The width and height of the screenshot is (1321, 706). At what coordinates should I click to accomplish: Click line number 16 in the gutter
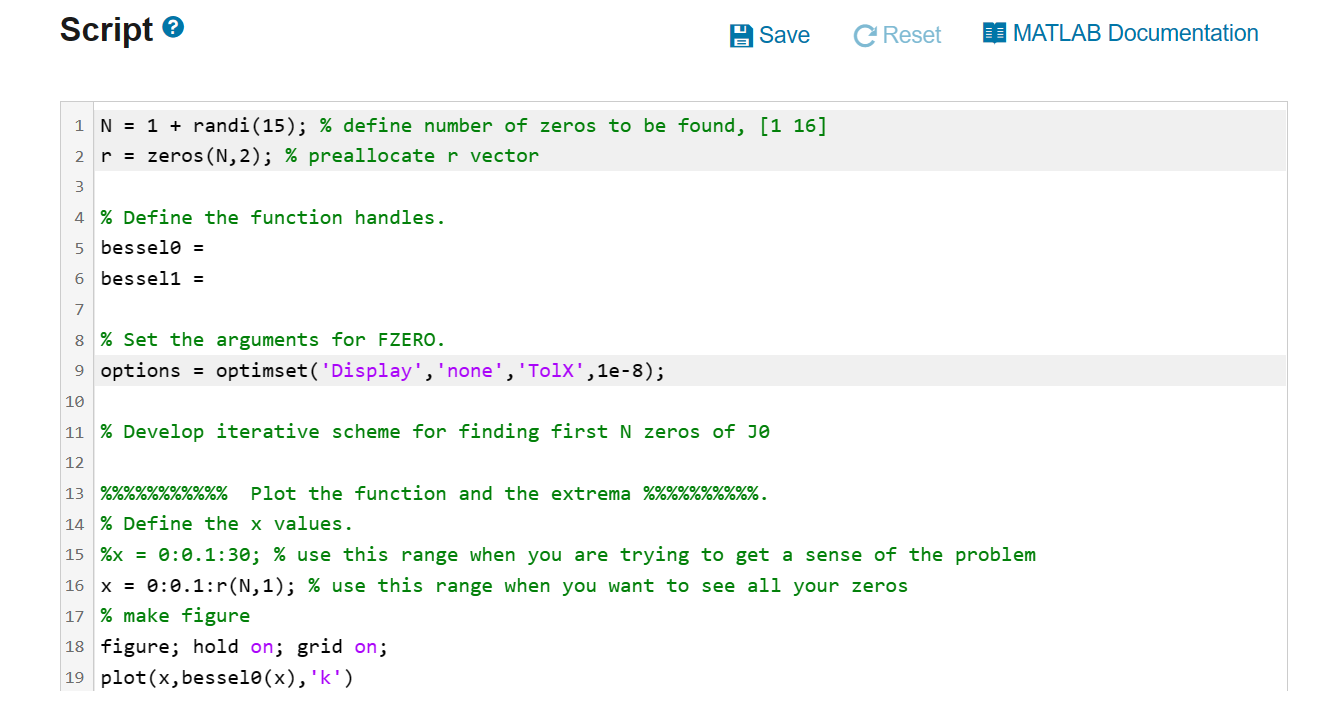click(74, 586)
